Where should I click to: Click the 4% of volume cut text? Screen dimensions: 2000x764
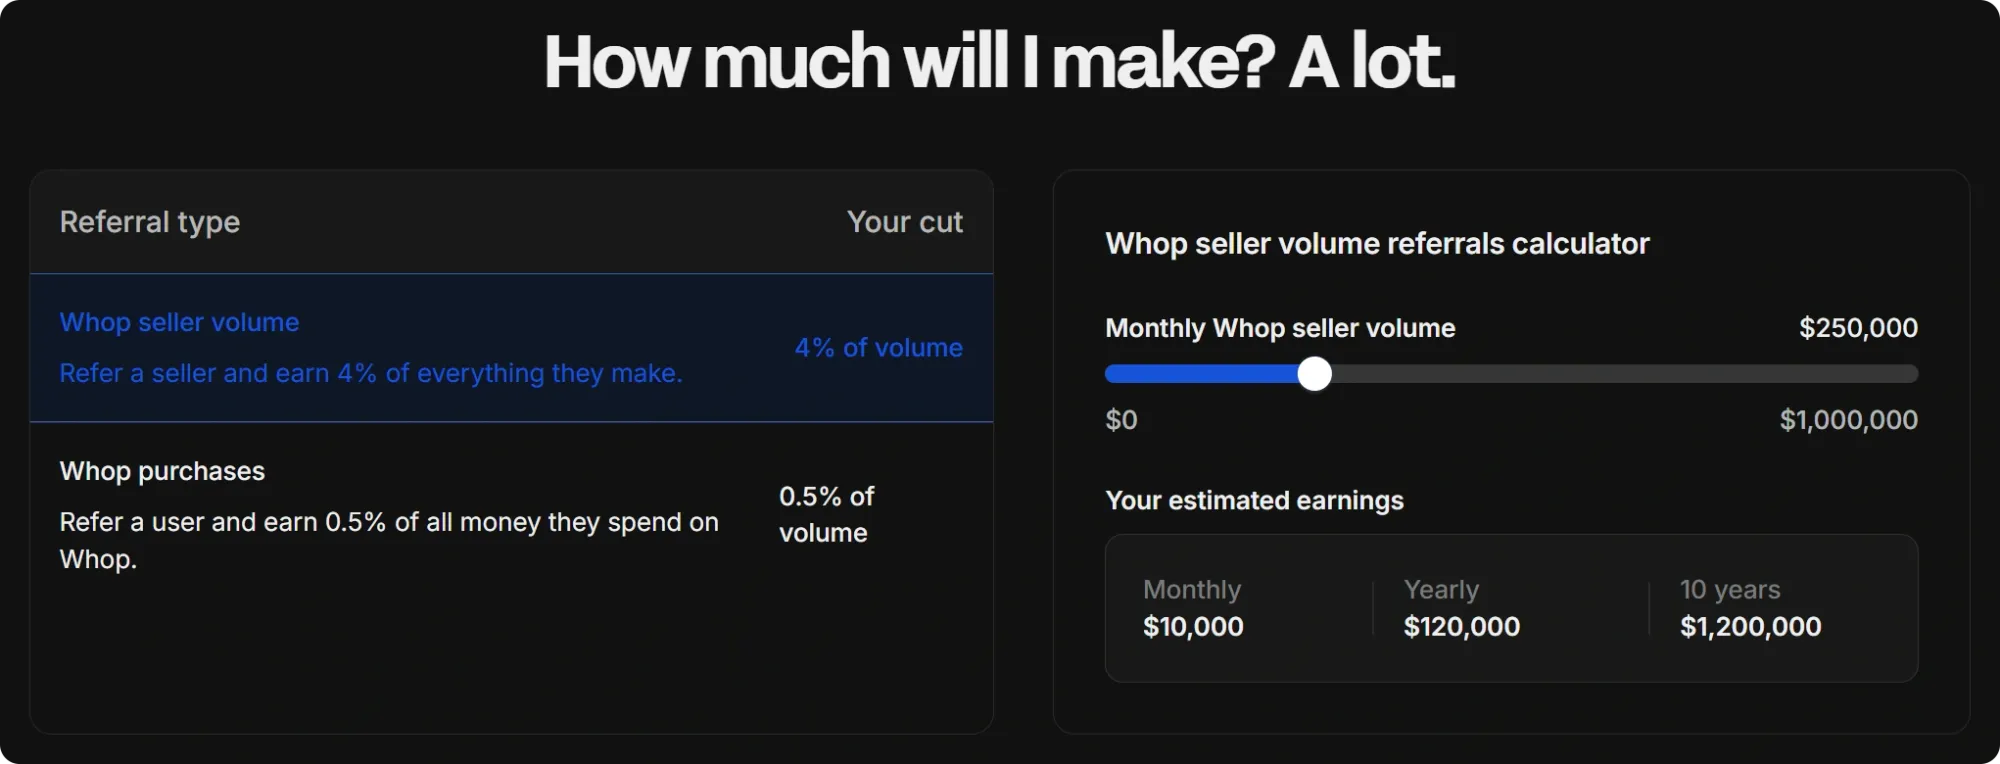pos(878,348)
